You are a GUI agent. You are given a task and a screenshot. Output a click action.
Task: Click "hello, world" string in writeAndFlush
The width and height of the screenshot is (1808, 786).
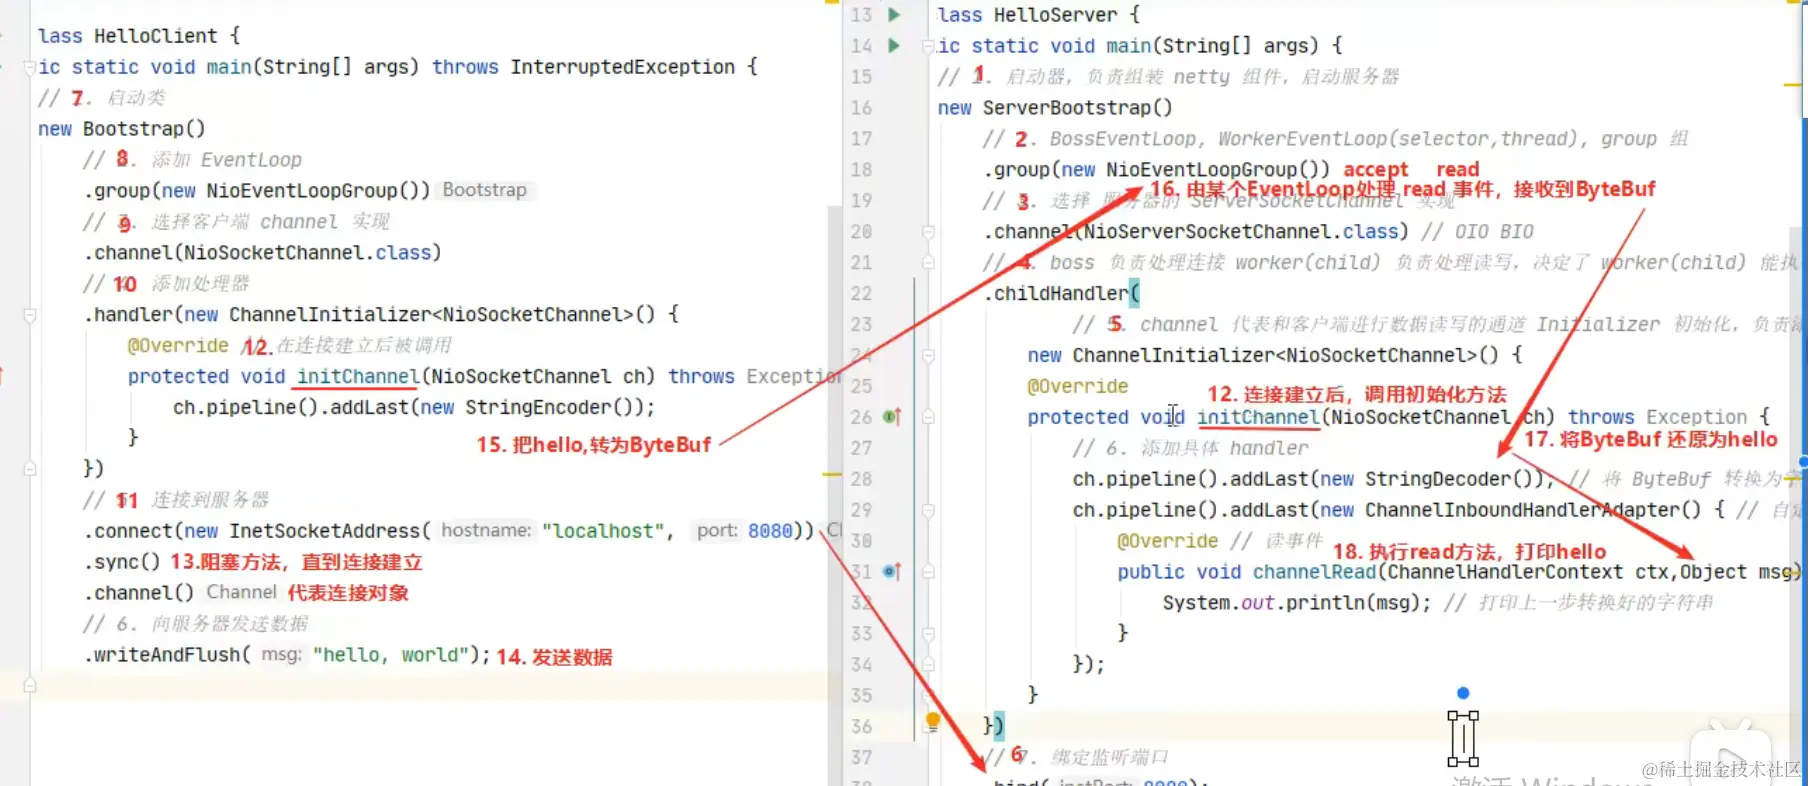(x=391, y=655)
